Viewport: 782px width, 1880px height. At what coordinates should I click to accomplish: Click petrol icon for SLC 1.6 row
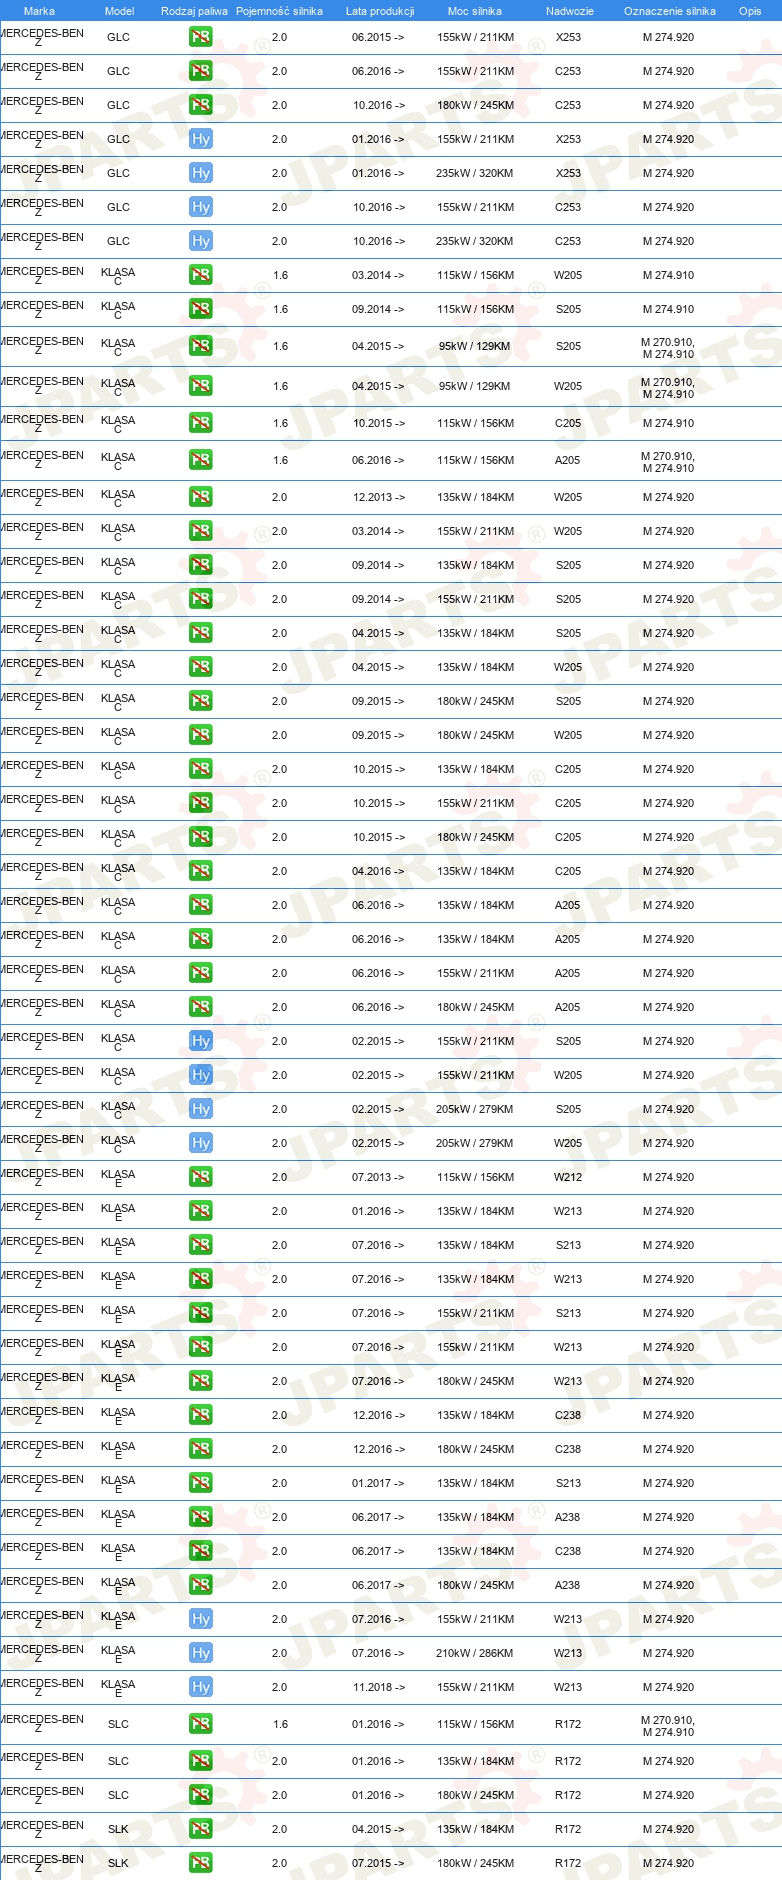pos(200,1725)
